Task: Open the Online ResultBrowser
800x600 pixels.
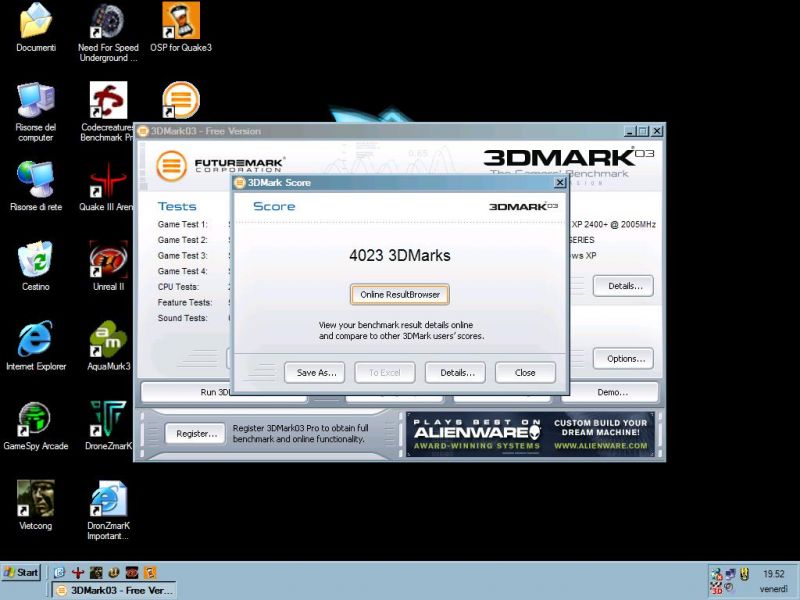Action: click(399, 294)
